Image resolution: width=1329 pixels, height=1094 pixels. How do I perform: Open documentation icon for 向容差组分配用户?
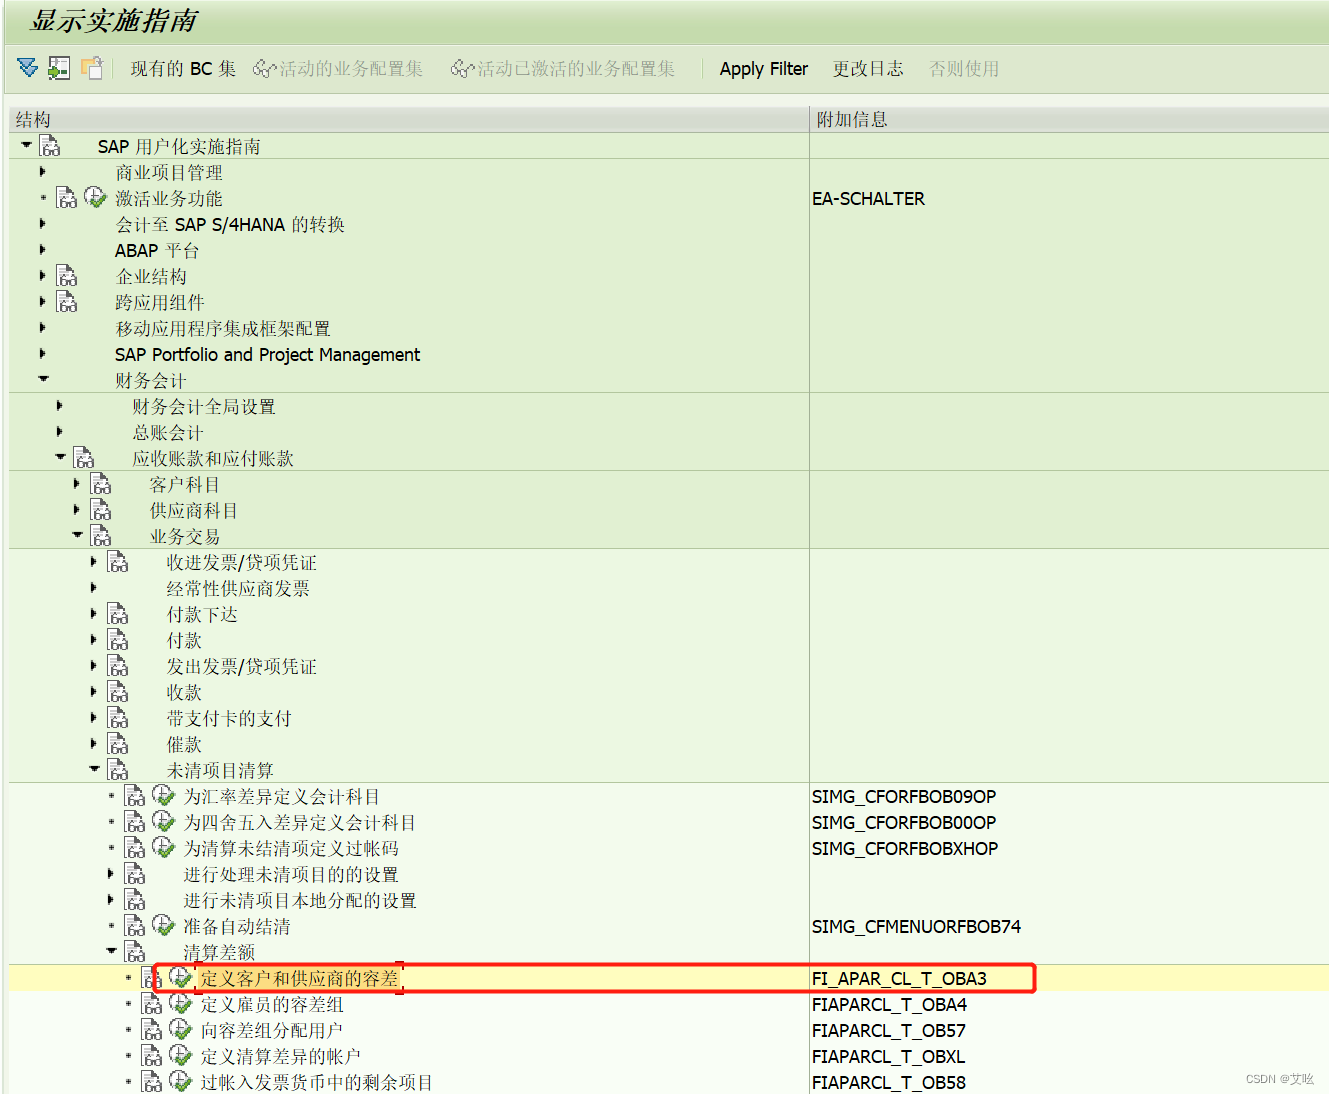click(x=152, y=1030)
